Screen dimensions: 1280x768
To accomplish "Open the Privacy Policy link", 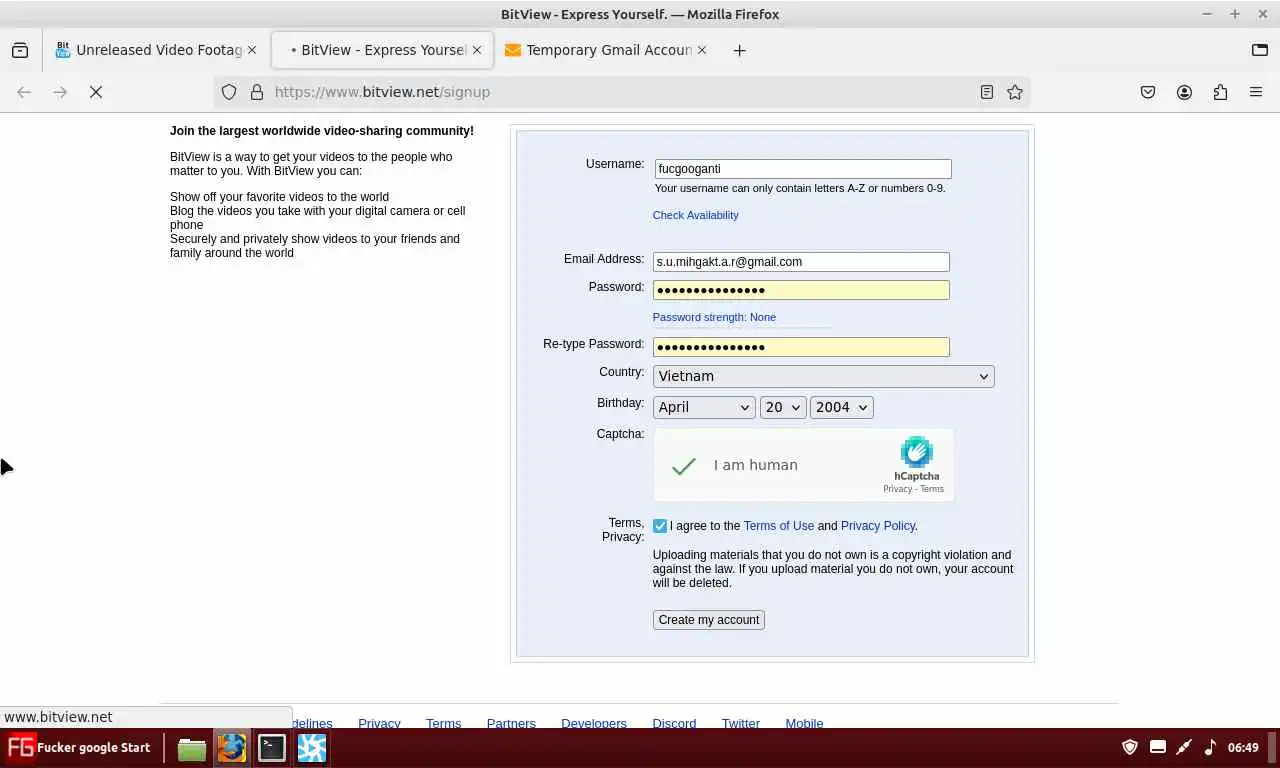I will click(x=878, y=526).
